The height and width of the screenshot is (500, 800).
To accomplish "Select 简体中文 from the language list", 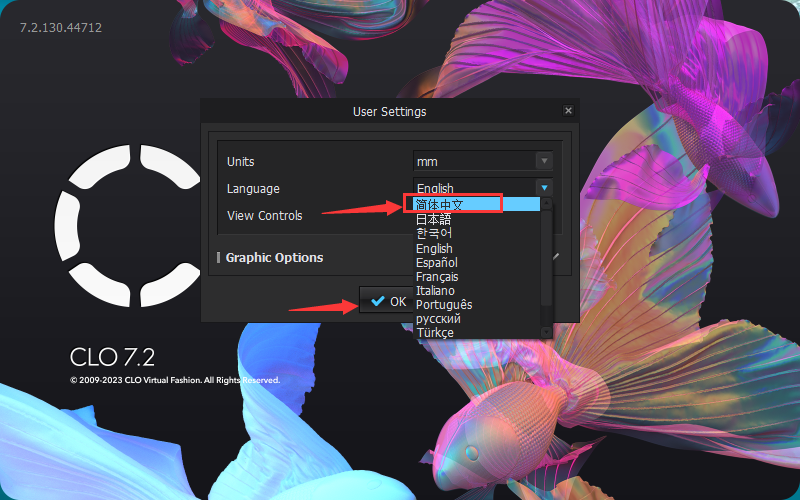I will click(x=477, y=204).
